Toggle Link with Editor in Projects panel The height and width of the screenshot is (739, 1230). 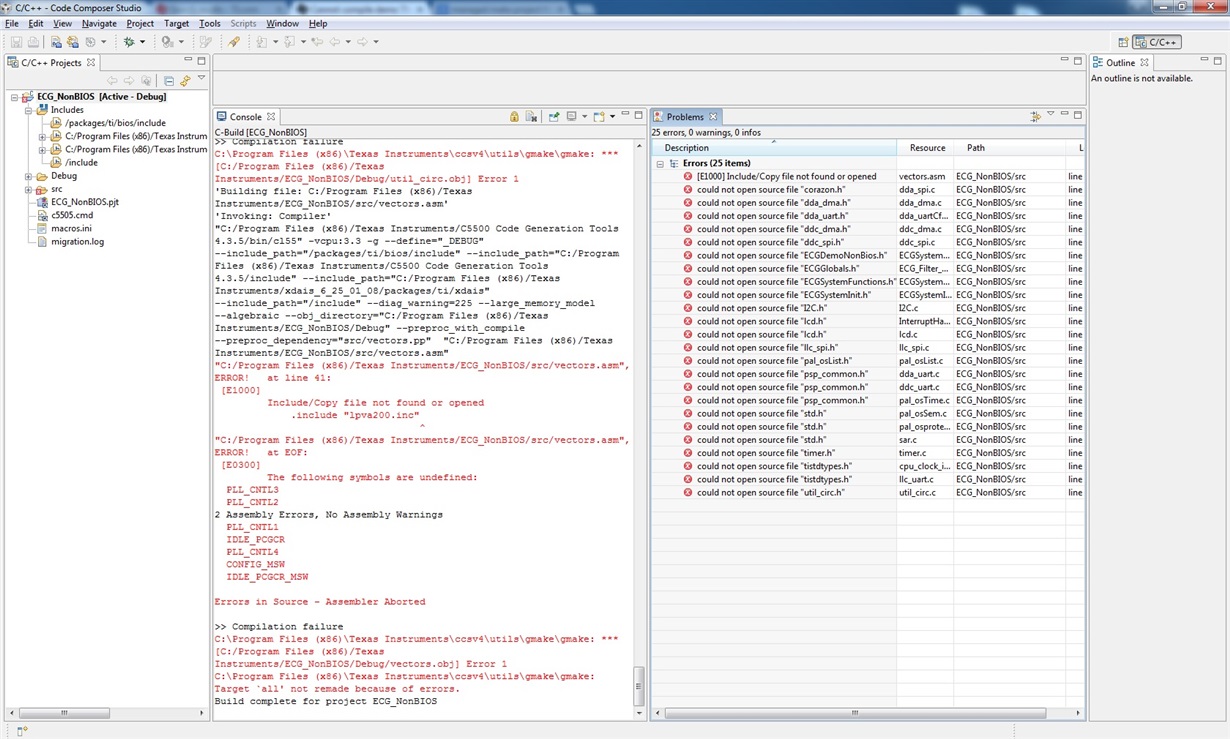(x=185, y=81)
